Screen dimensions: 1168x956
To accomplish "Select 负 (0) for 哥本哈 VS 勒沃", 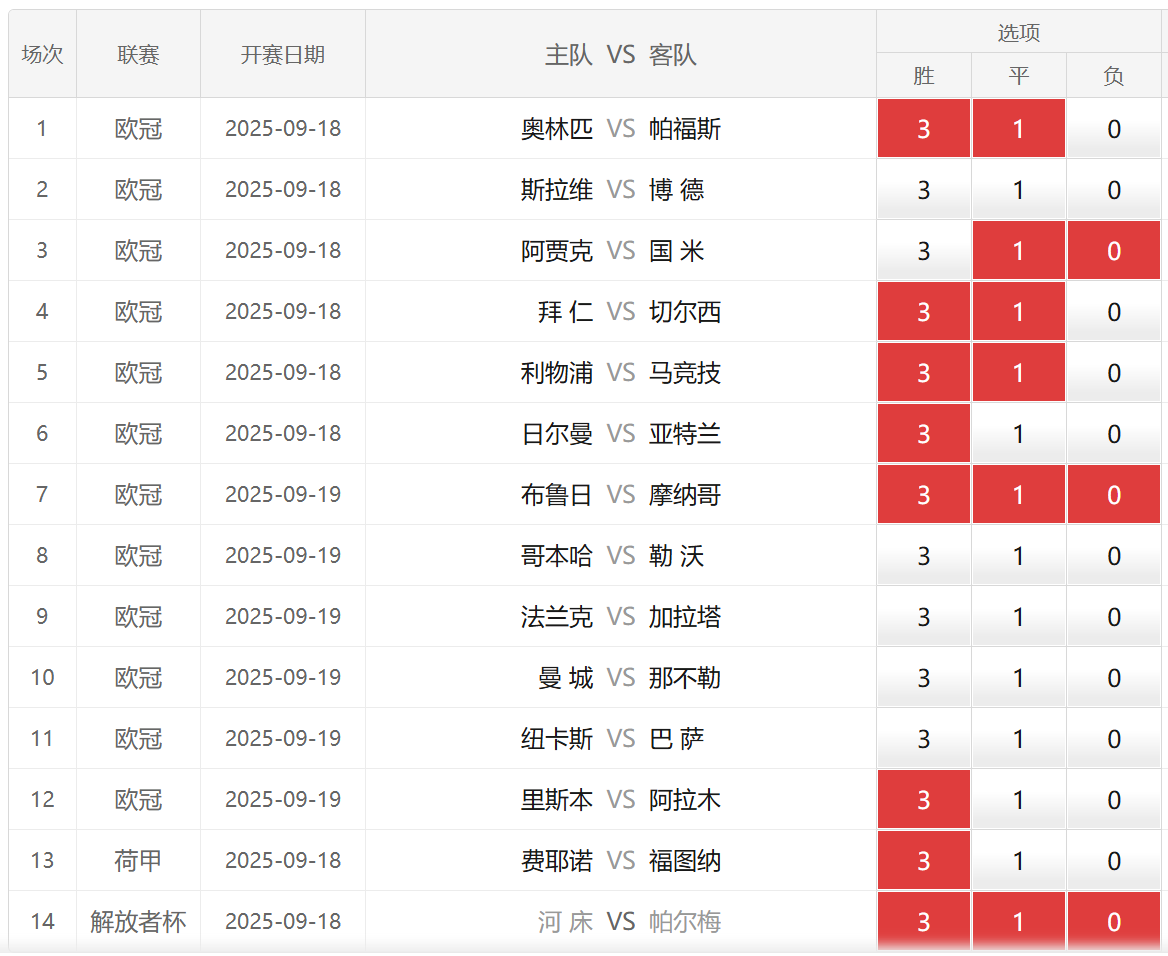I will 1114,557.
